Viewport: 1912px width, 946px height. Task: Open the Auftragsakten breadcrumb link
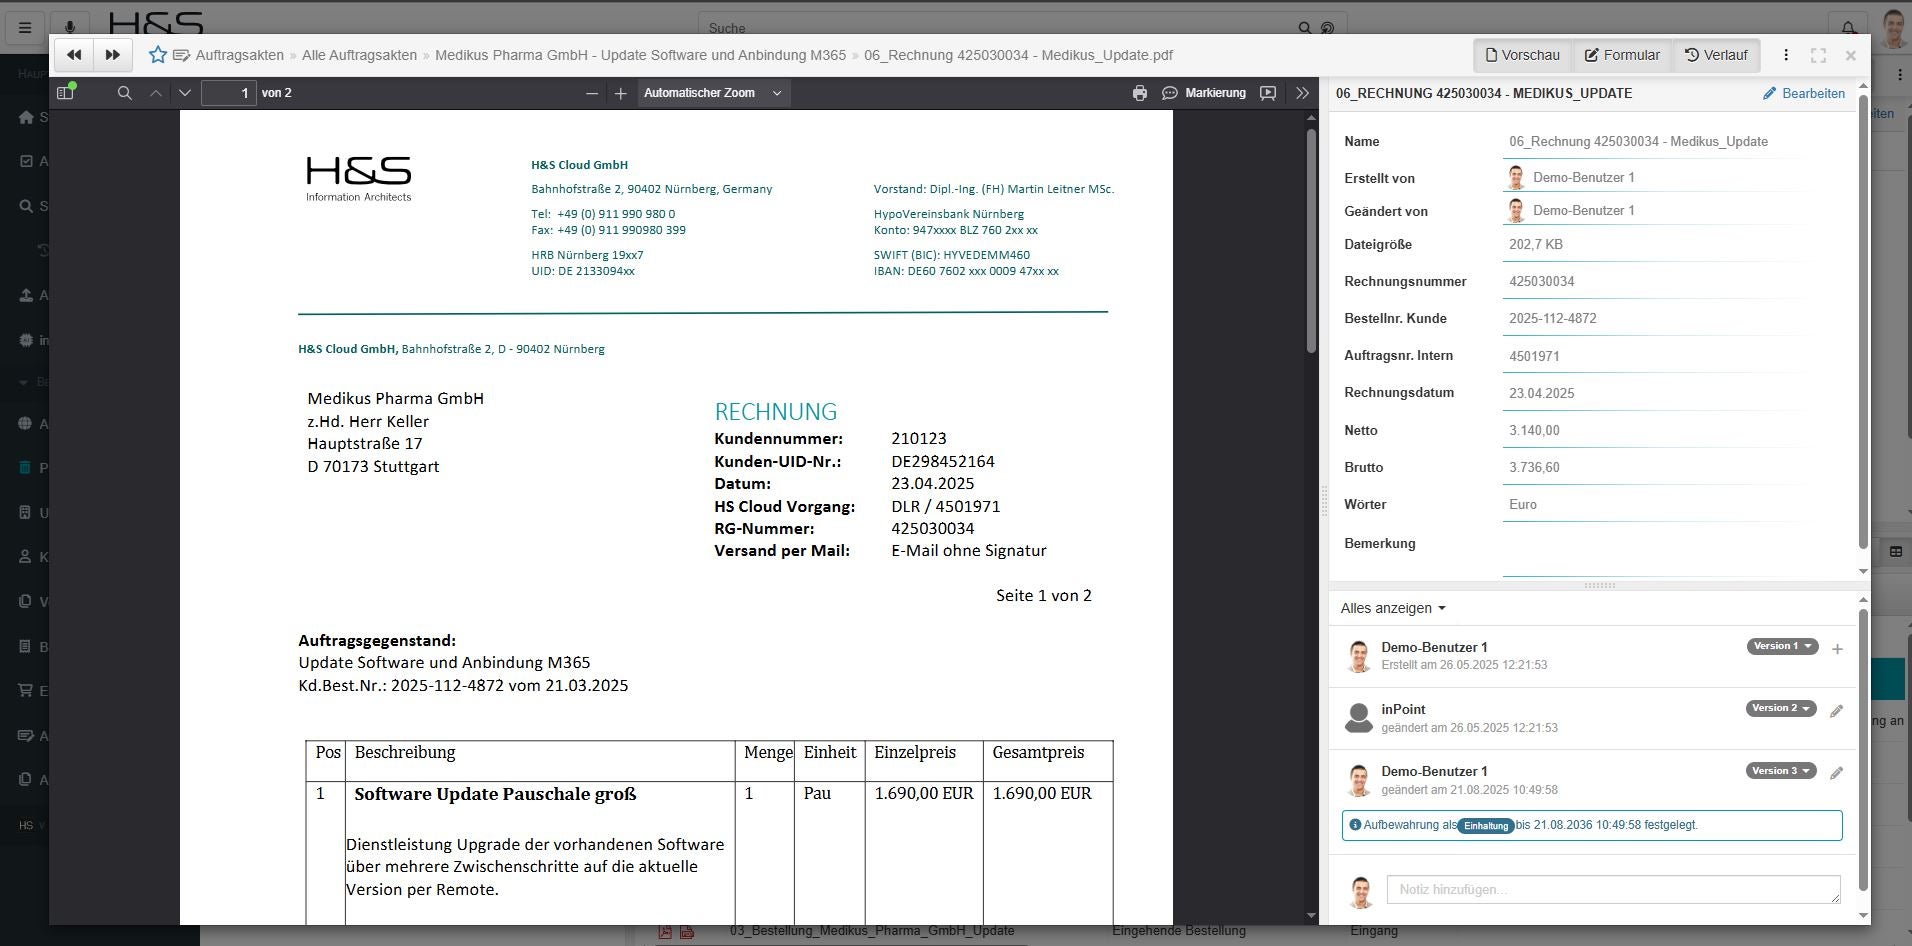point(240,55)
